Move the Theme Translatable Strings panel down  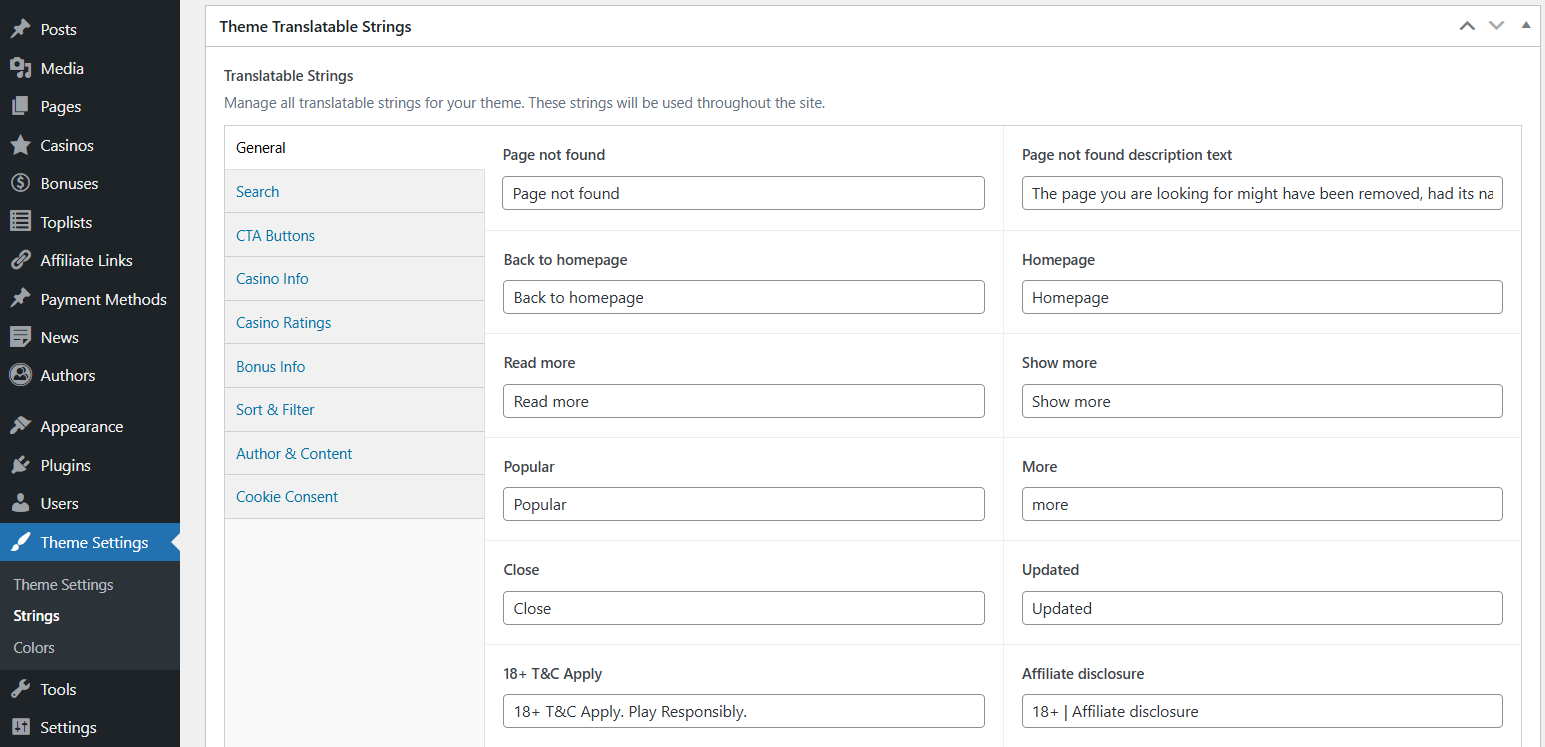coord(1496,26)
